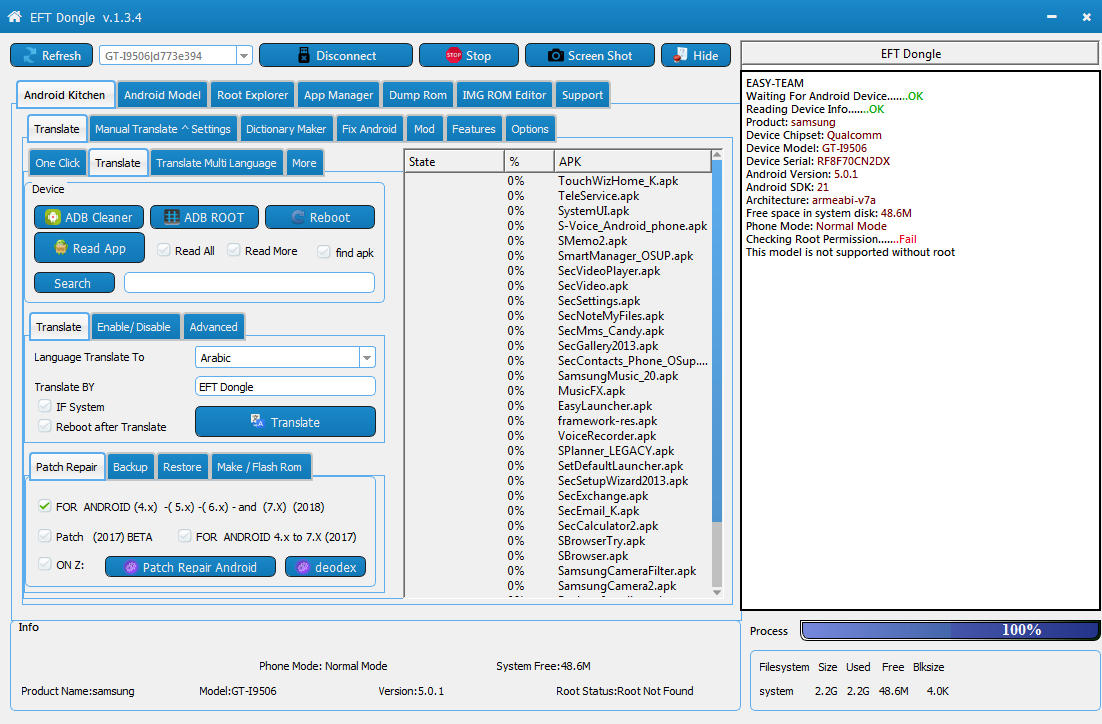Click the Translate BY text field
The height and width of the screenshot is (724, 1102).
click(x=285, y=387)
